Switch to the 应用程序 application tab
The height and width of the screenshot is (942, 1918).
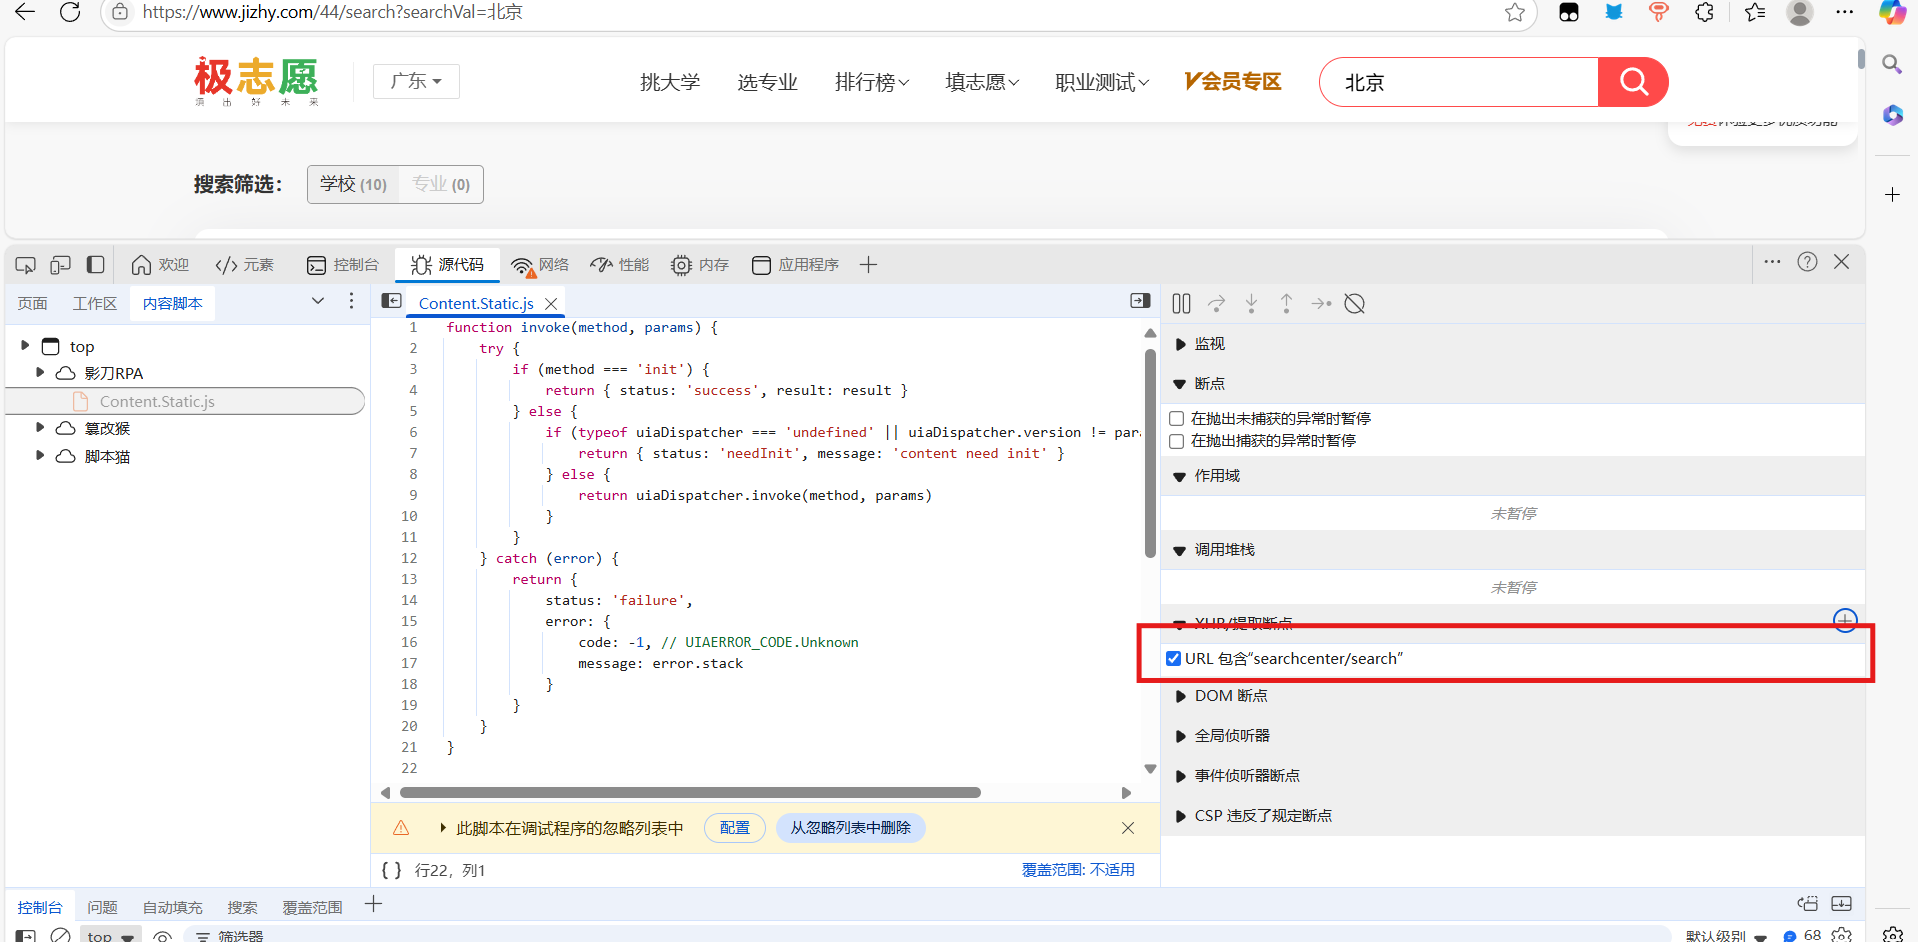click(796, 265)
